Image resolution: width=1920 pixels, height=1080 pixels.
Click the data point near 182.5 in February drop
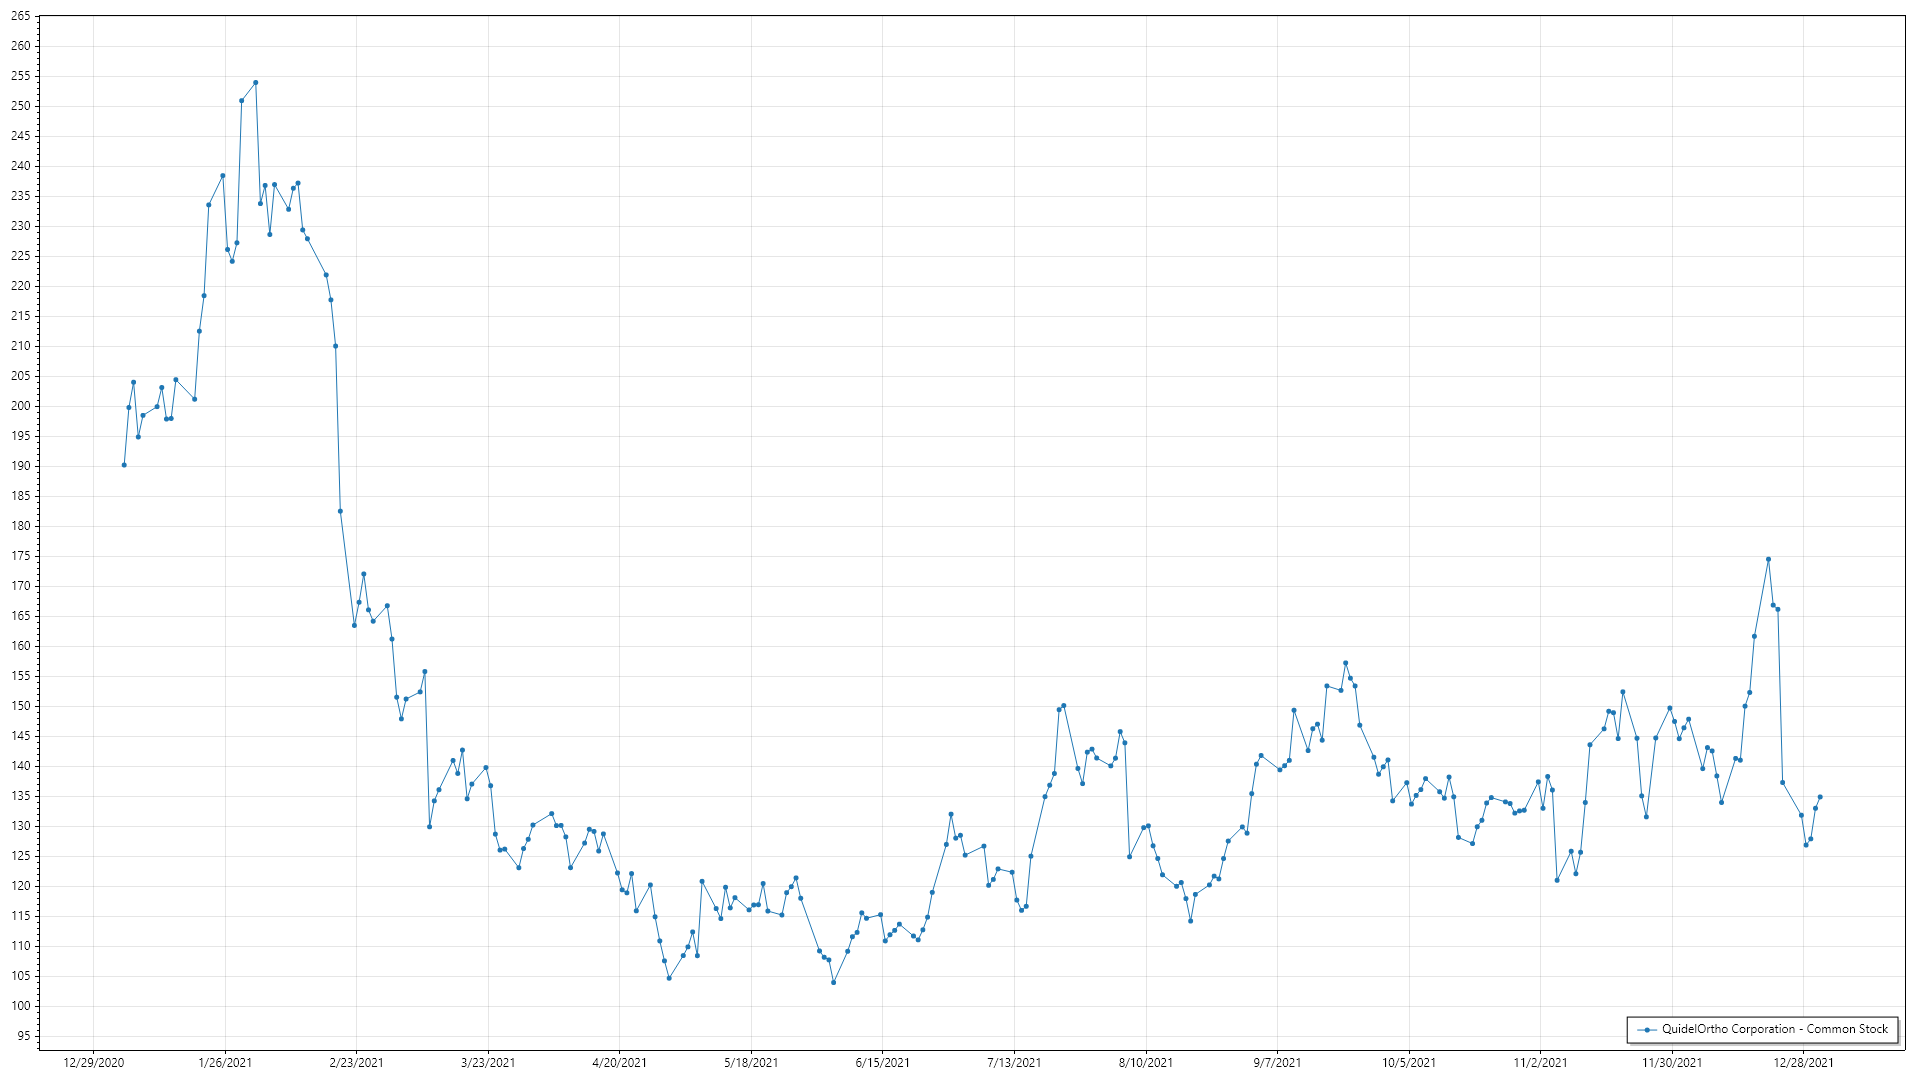[340, 511]
